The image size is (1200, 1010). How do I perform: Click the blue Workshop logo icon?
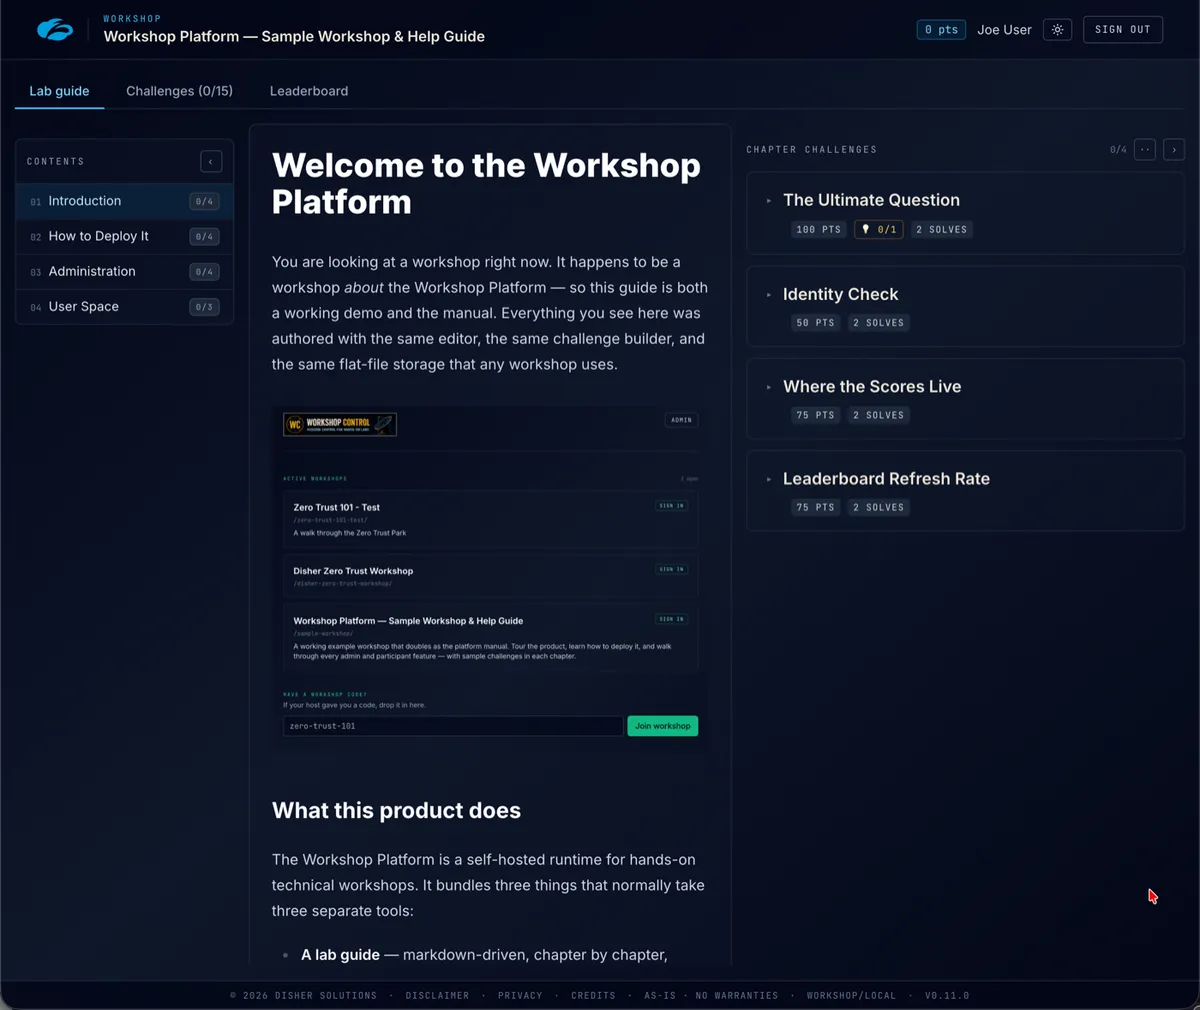55,30
